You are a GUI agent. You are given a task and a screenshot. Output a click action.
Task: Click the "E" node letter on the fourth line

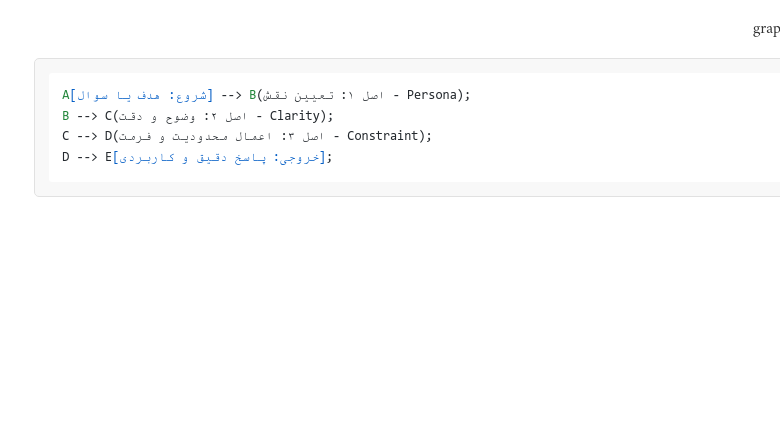pyautogui.click(x=108, y=157)
